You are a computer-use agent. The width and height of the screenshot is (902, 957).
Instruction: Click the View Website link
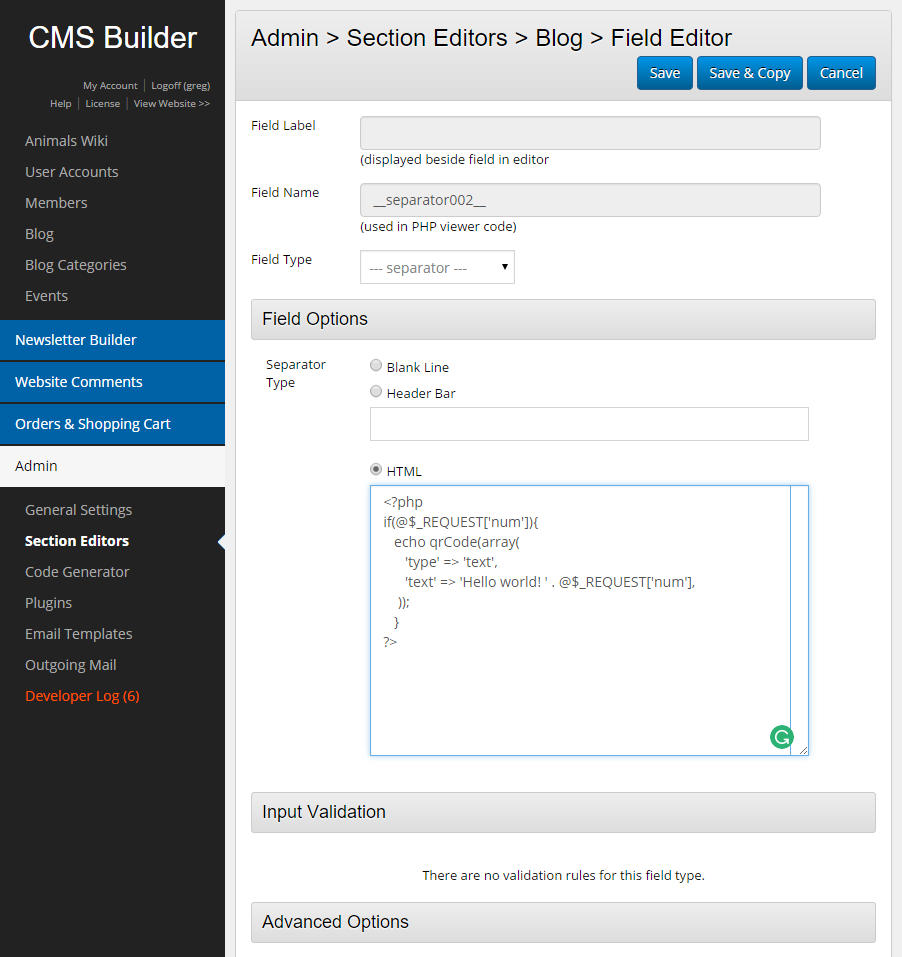click(171, 104)
